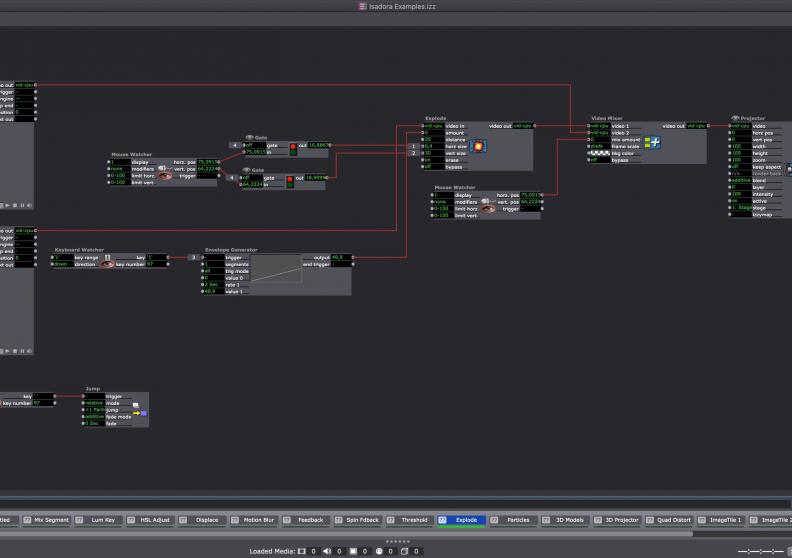Click the Keyboard Watcher key number value
The height and width of the screenshot is (558, 792).
click(x=156, y=264)
